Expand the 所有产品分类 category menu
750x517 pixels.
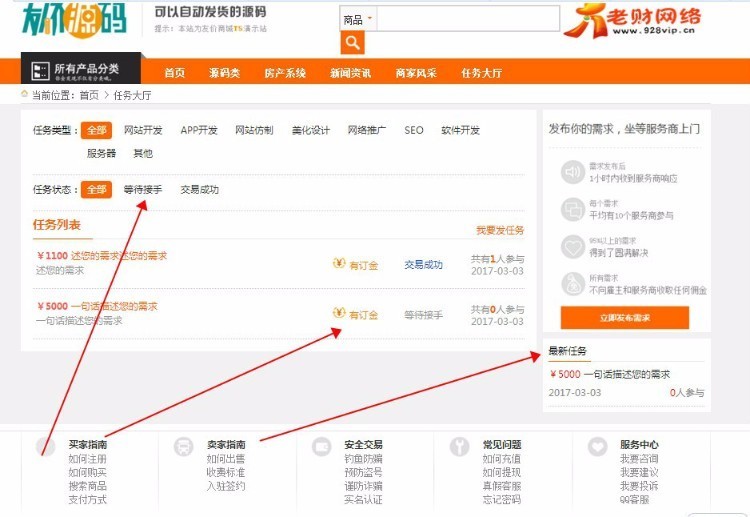[x=81, y=70]
